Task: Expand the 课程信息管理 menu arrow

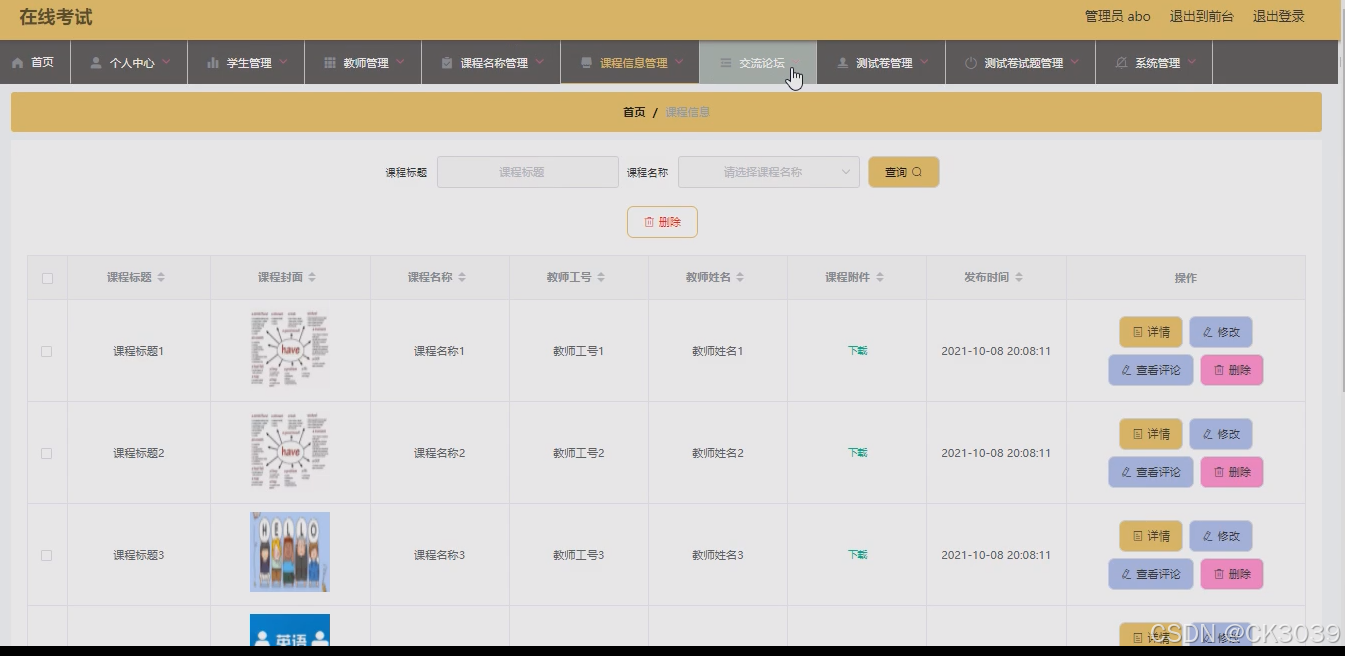Action: (x=679, y=61)
